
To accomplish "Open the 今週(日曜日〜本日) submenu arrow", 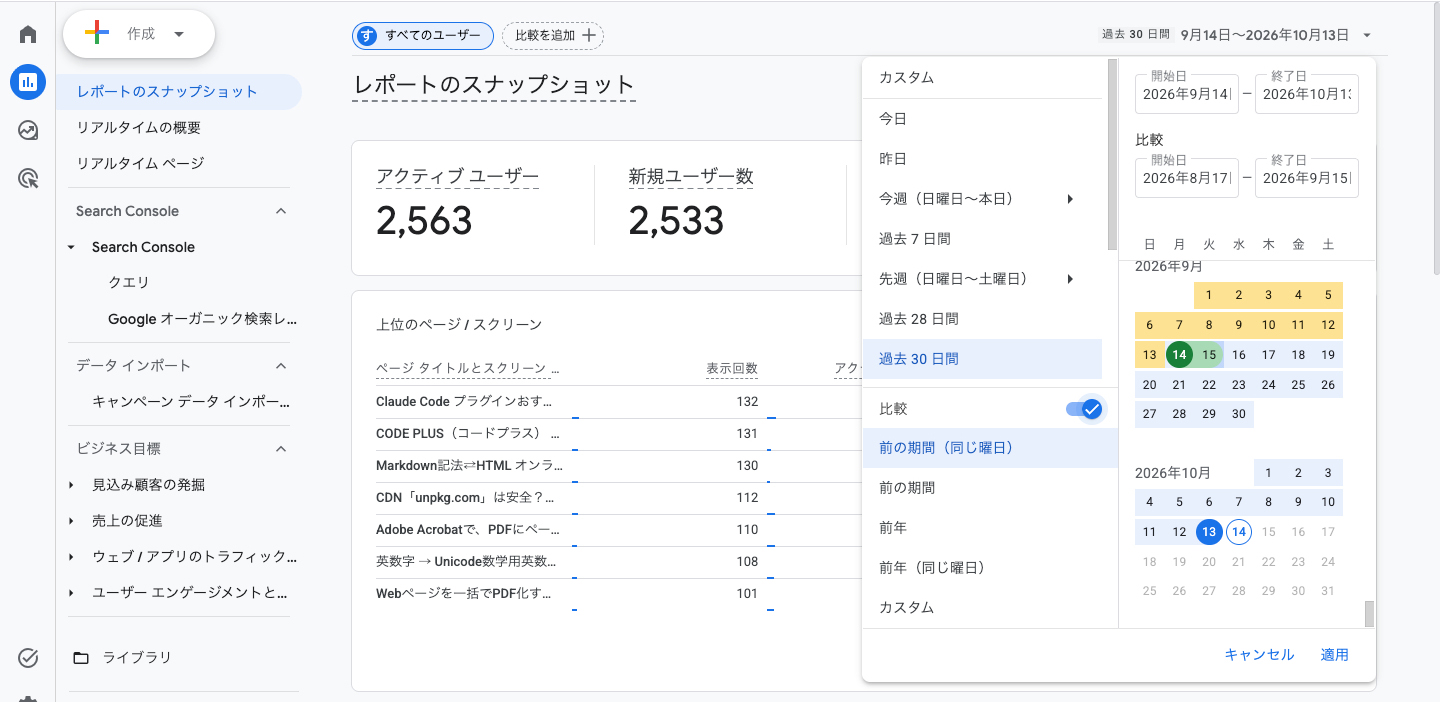I will (1070, 199).
